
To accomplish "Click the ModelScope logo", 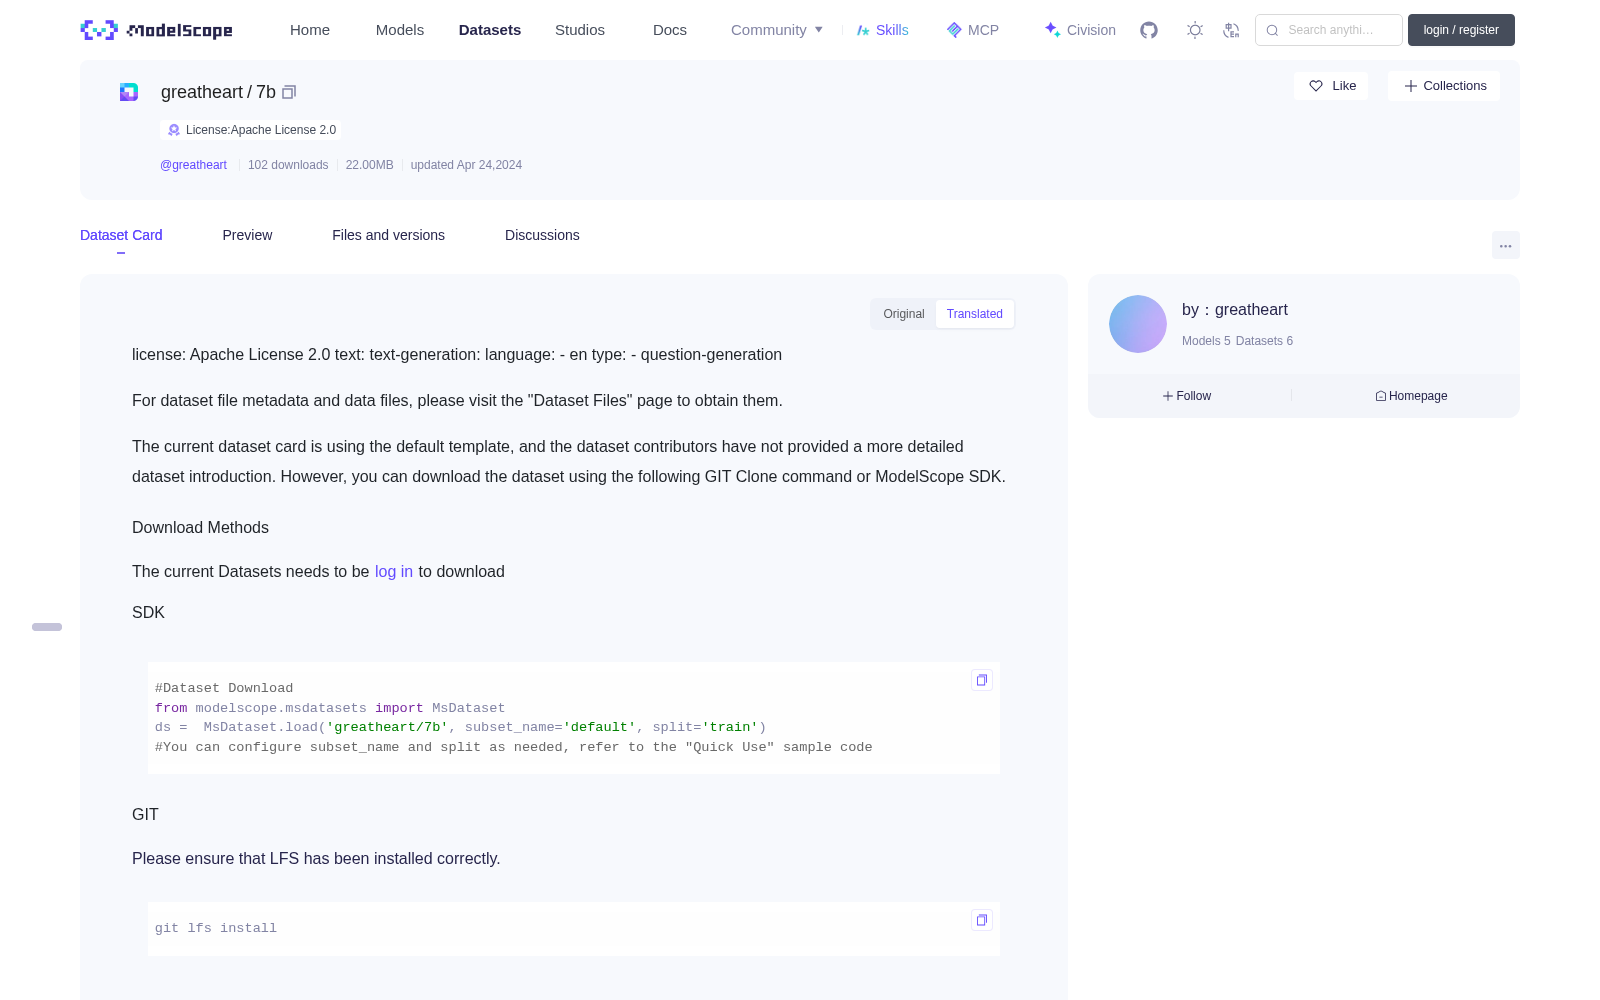I will pos(156,30).
